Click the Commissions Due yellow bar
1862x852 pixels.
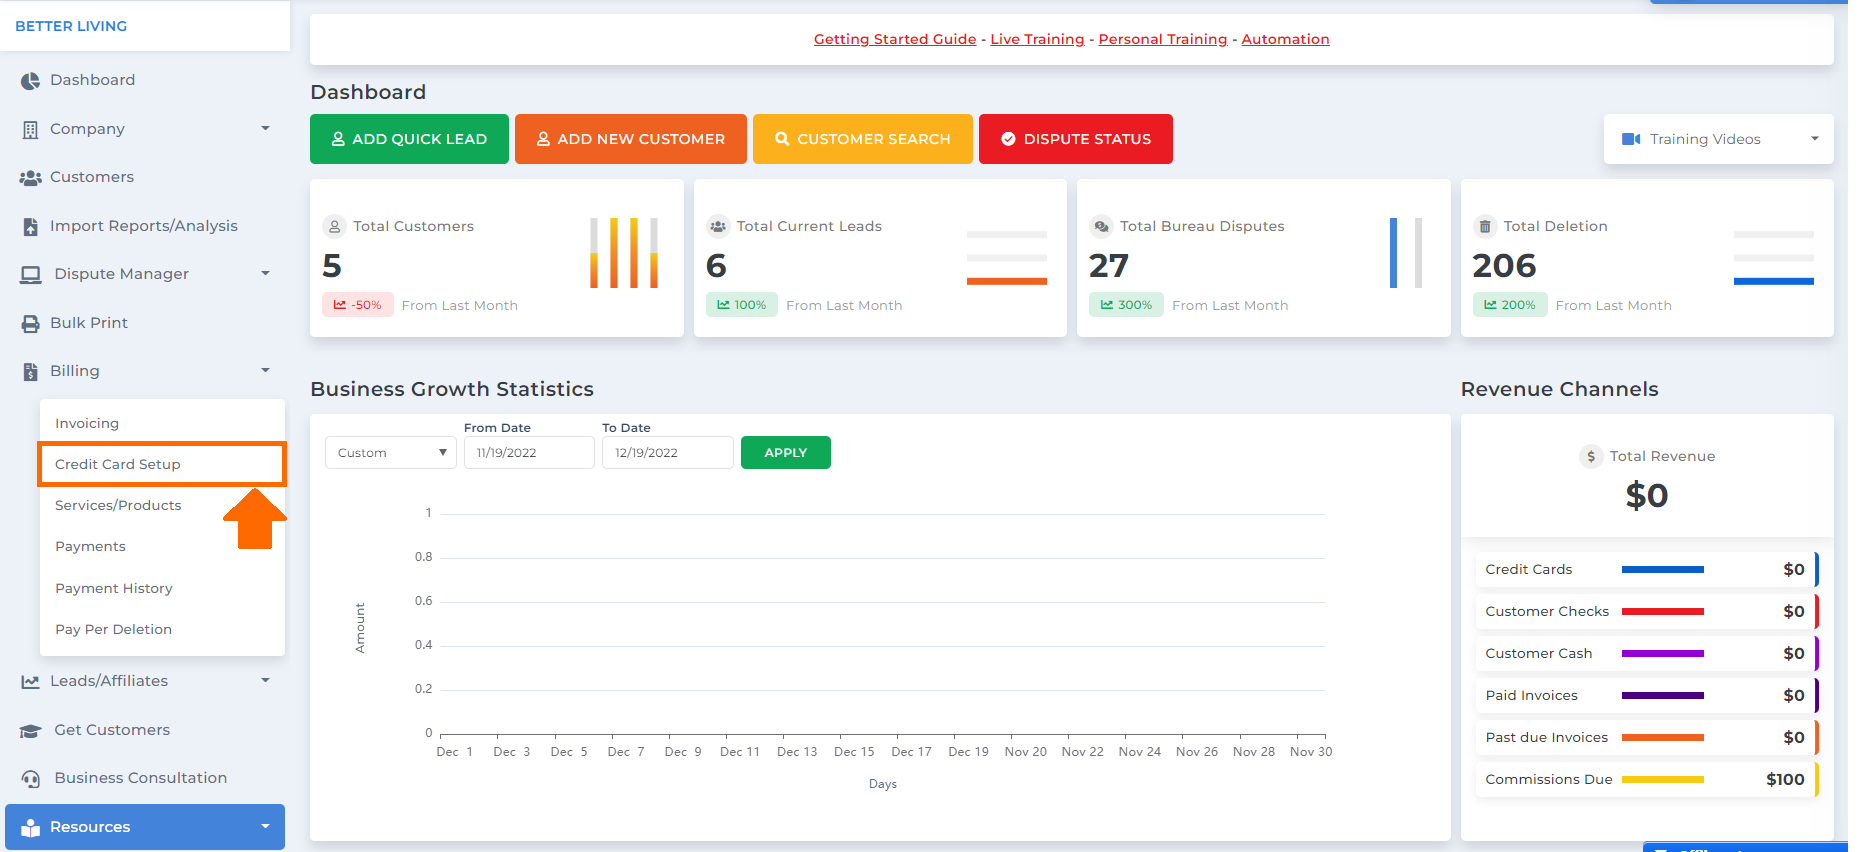coord(1662,780)
